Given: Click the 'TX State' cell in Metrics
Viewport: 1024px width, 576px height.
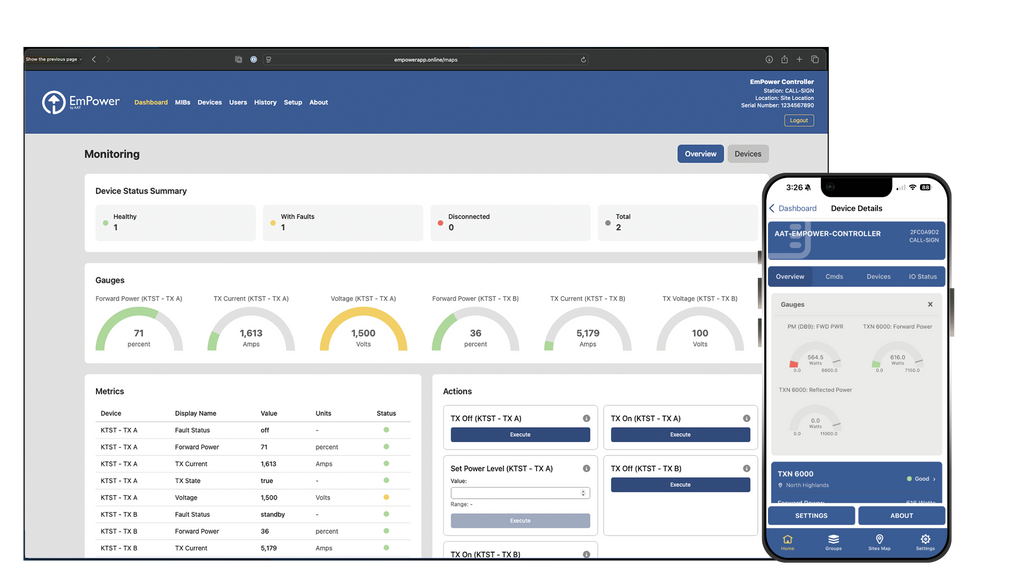Looking at the screenshot, I should tap(187, 481).
